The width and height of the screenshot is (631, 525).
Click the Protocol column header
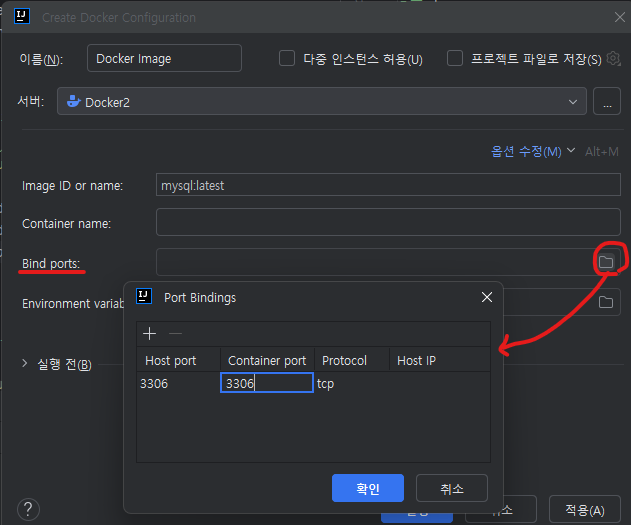tap(352, 360)
